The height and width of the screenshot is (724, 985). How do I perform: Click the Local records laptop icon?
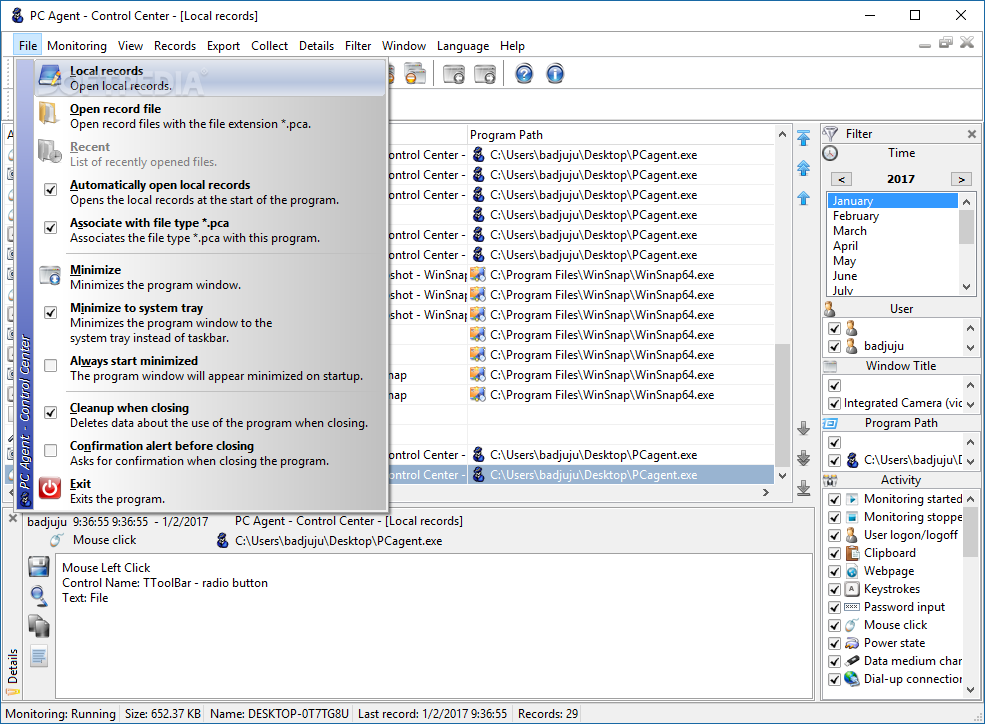pos(50,76)
